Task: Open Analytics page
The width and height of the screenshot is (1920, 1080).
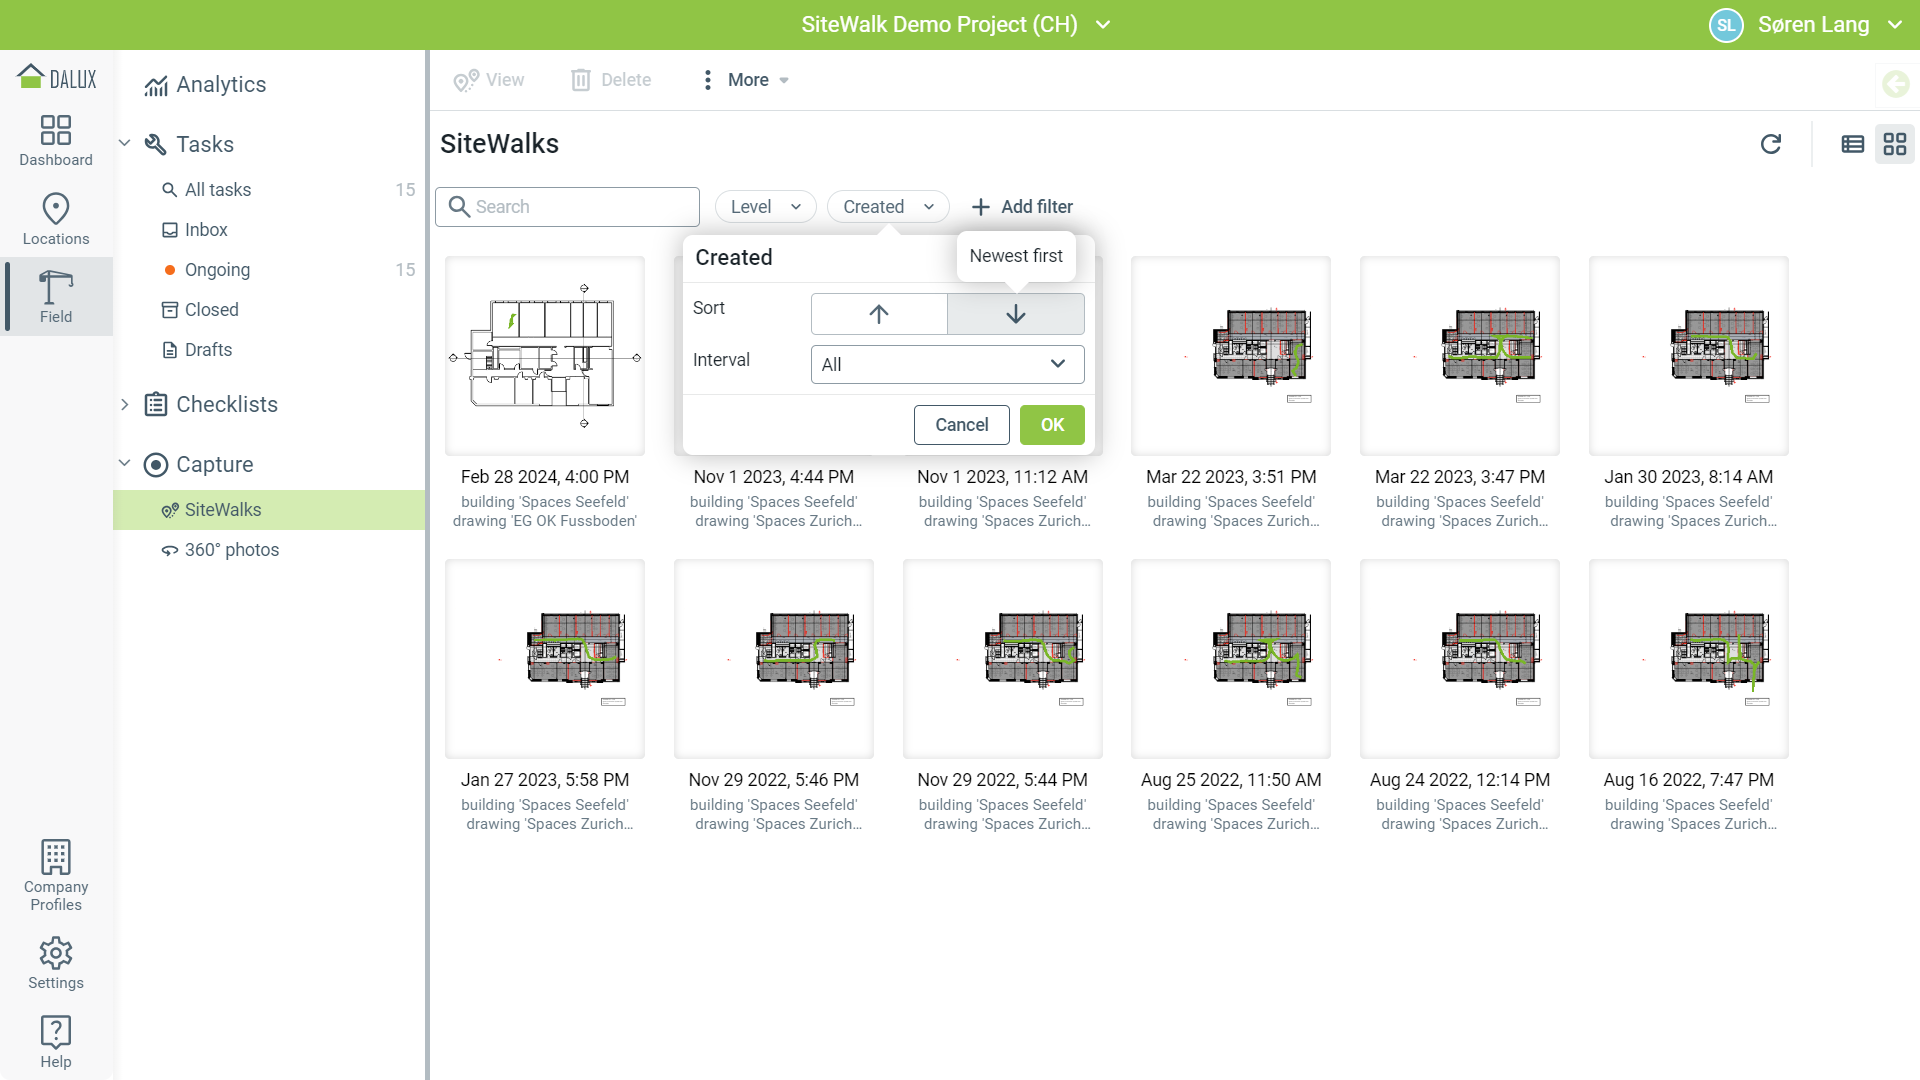Action: (x=205, y=85)
